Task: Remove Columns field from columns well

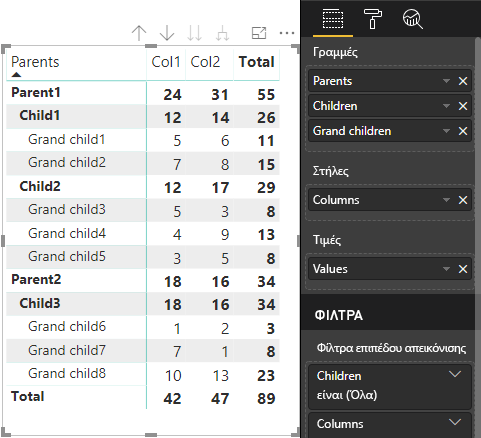Action: pyautogui.click(x=463, y=200)
